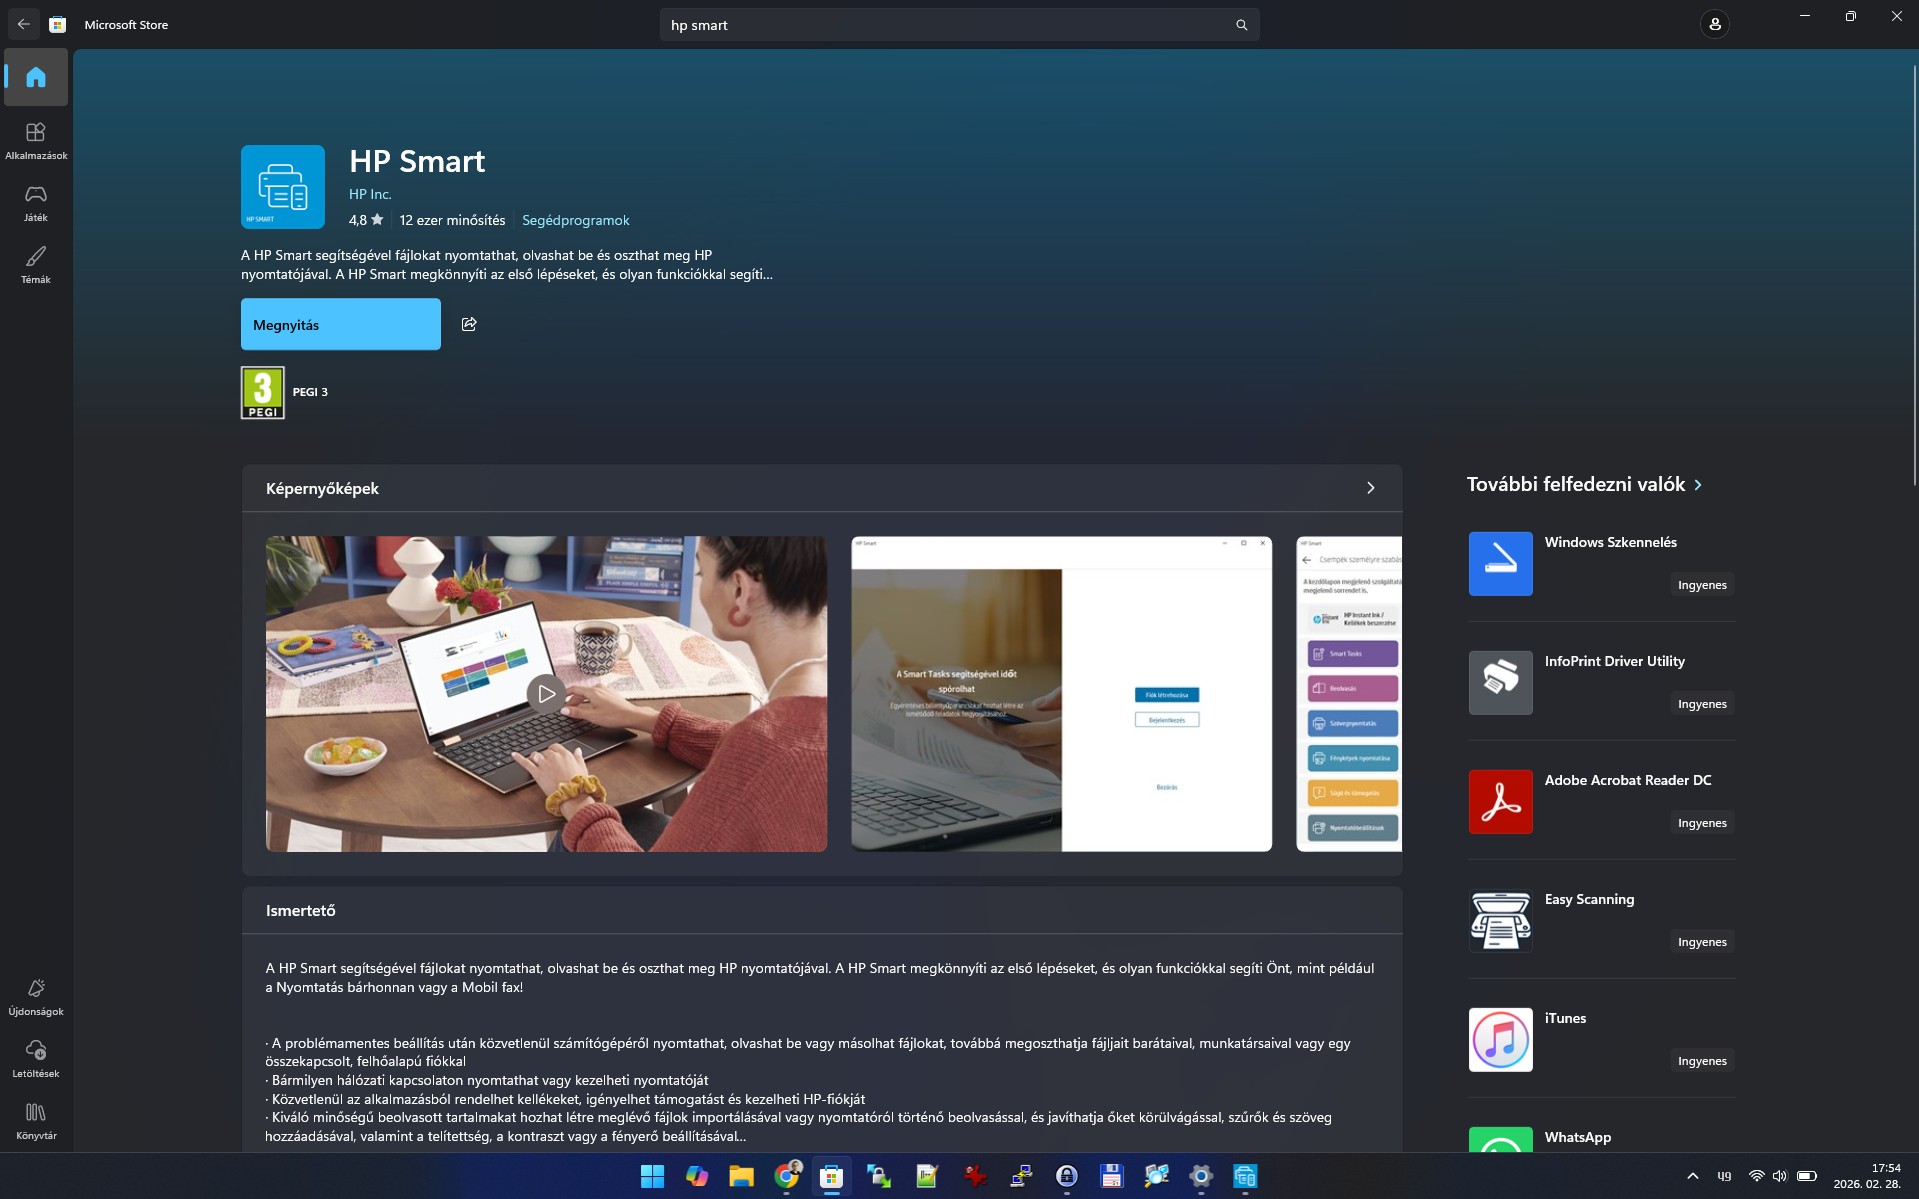Viewport: 1919px width, 1199px height.
Task: Open Alkalmazások in the sidebar
Action: 36,140
